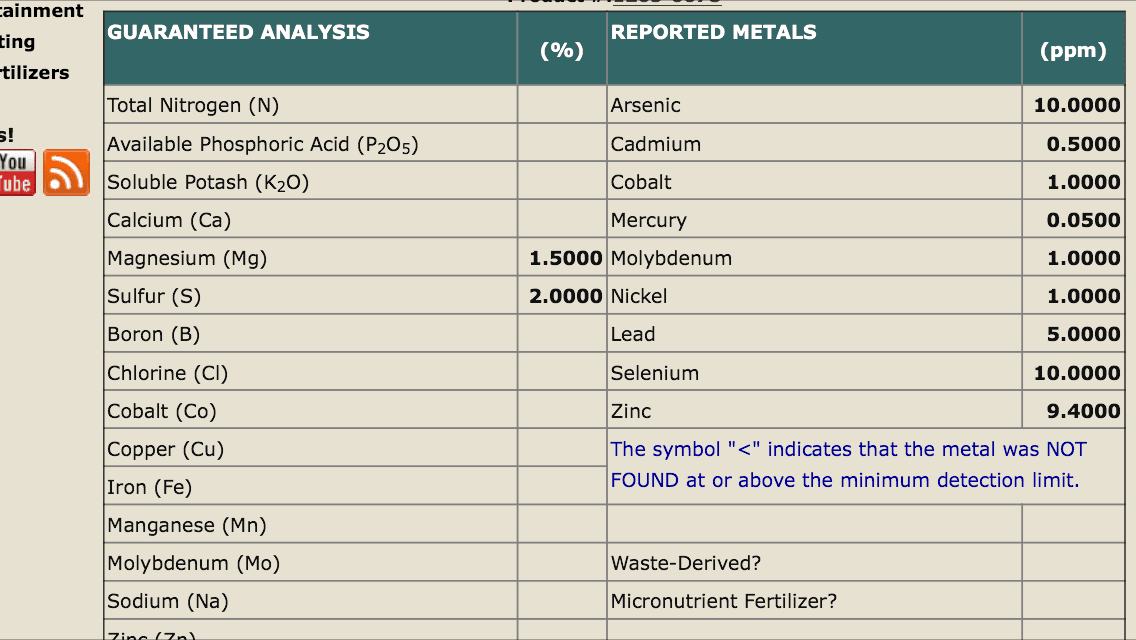This screenshot has height=640, width=1136.
Task: Open the 'ting' sidebar menu item
Action: (17, 42)
